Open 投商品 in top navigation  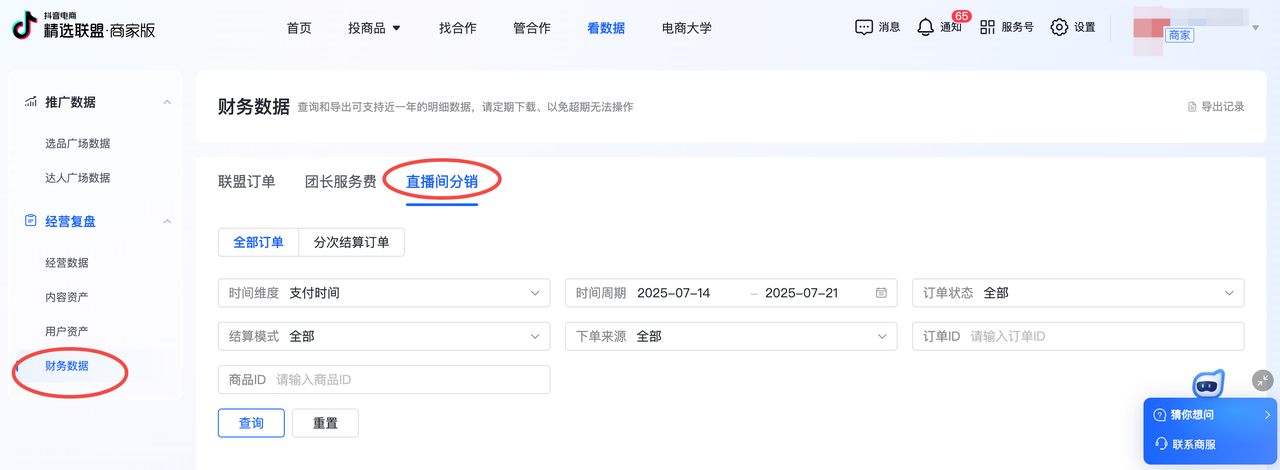[374, 28]
